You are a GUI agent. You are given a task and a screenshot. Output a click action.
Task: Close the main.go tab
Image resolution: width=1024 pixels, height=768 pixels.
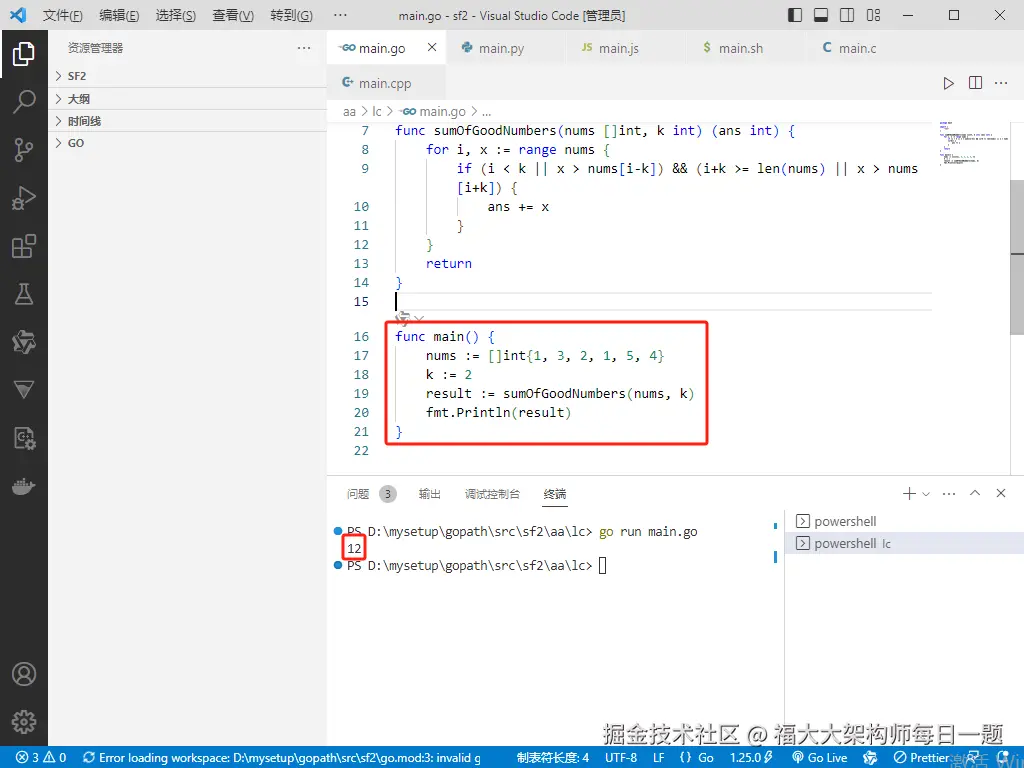coord(432,47)
